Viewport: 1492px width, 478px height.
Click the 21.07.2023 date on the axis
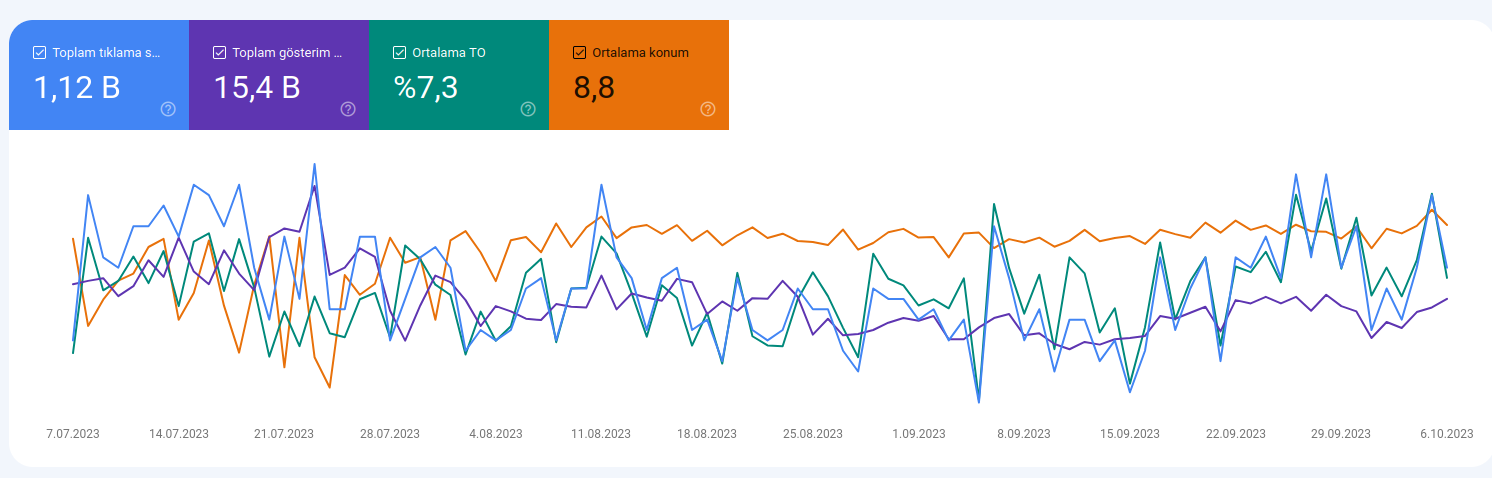pyautogui.click(x=284, y=434)
